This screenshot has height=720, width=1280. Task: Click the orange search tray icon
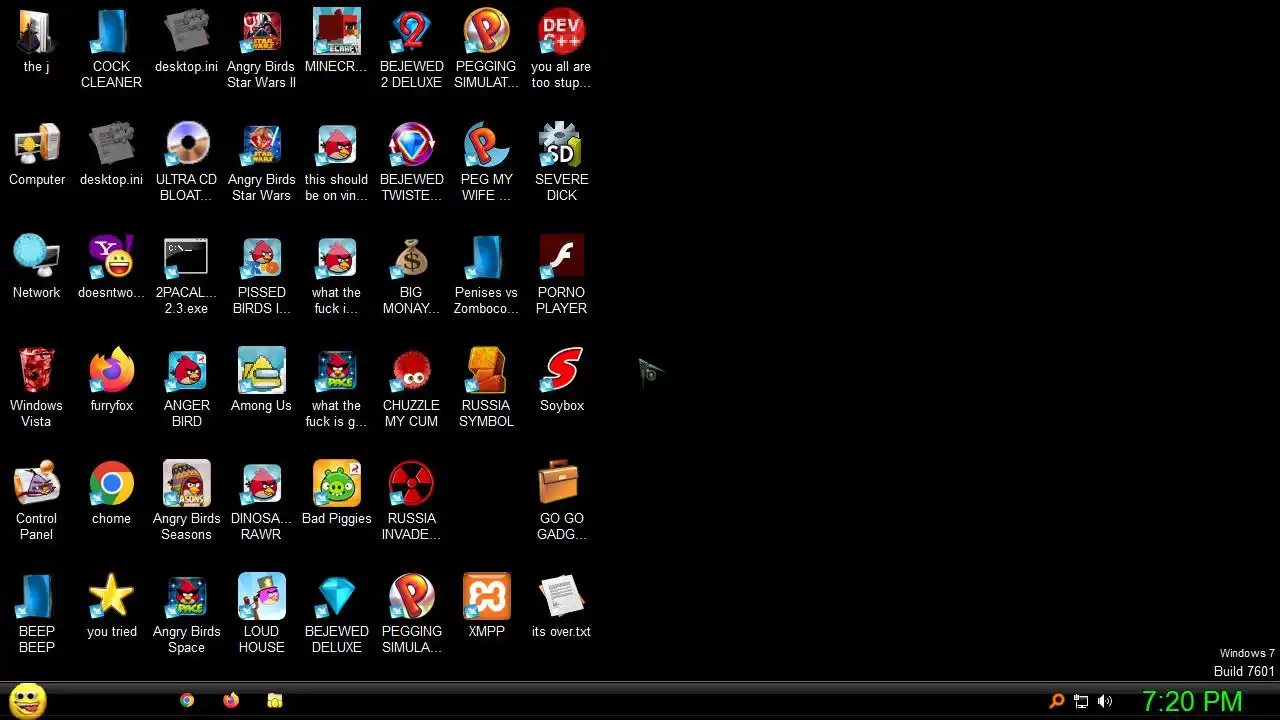pos(1056,701)
